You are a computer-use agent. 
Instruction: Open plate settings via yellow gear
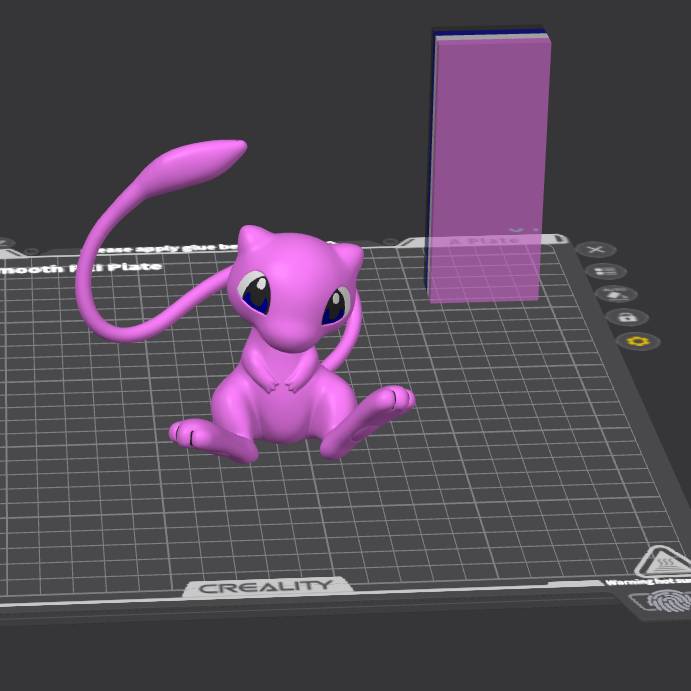pos(638,342)
